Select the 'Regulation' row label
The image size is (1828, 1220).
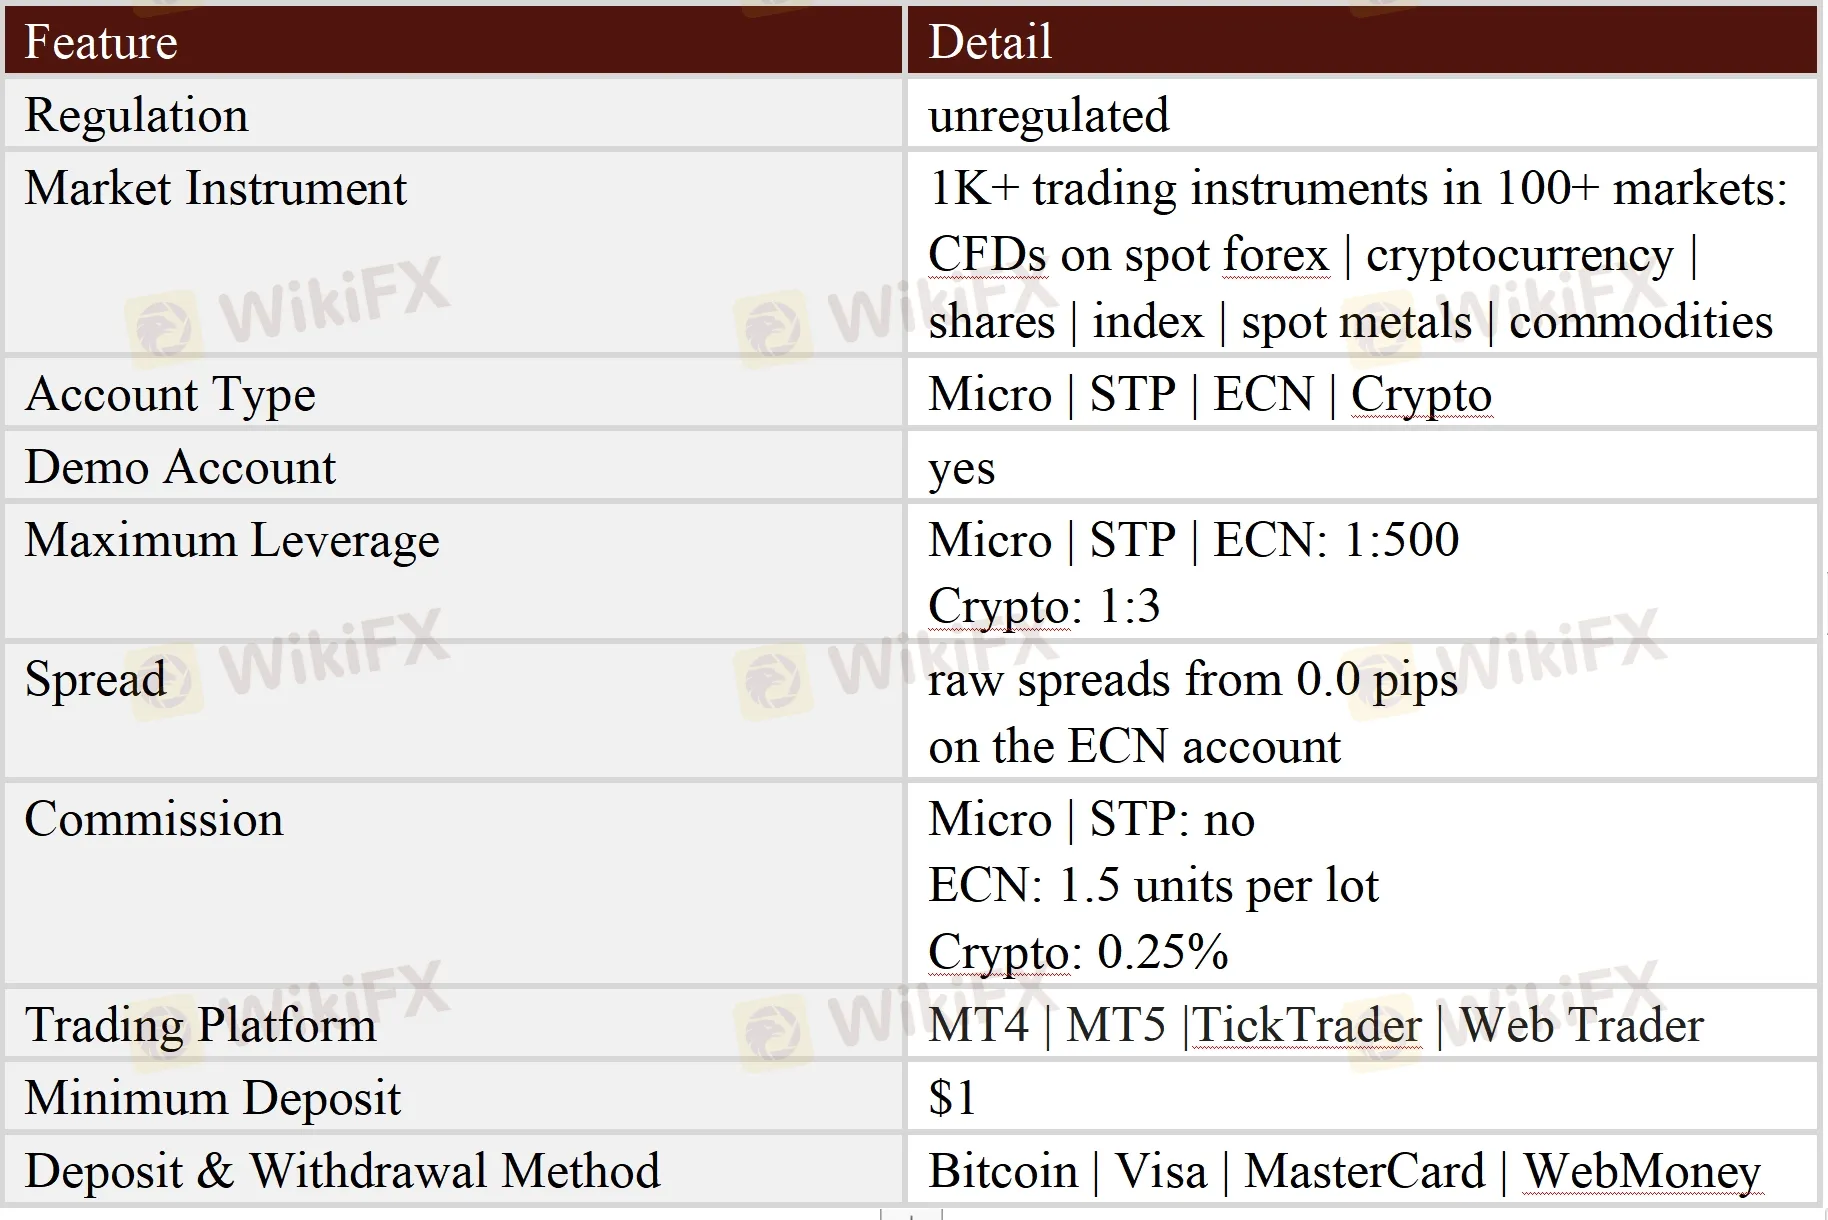(136, 115)
